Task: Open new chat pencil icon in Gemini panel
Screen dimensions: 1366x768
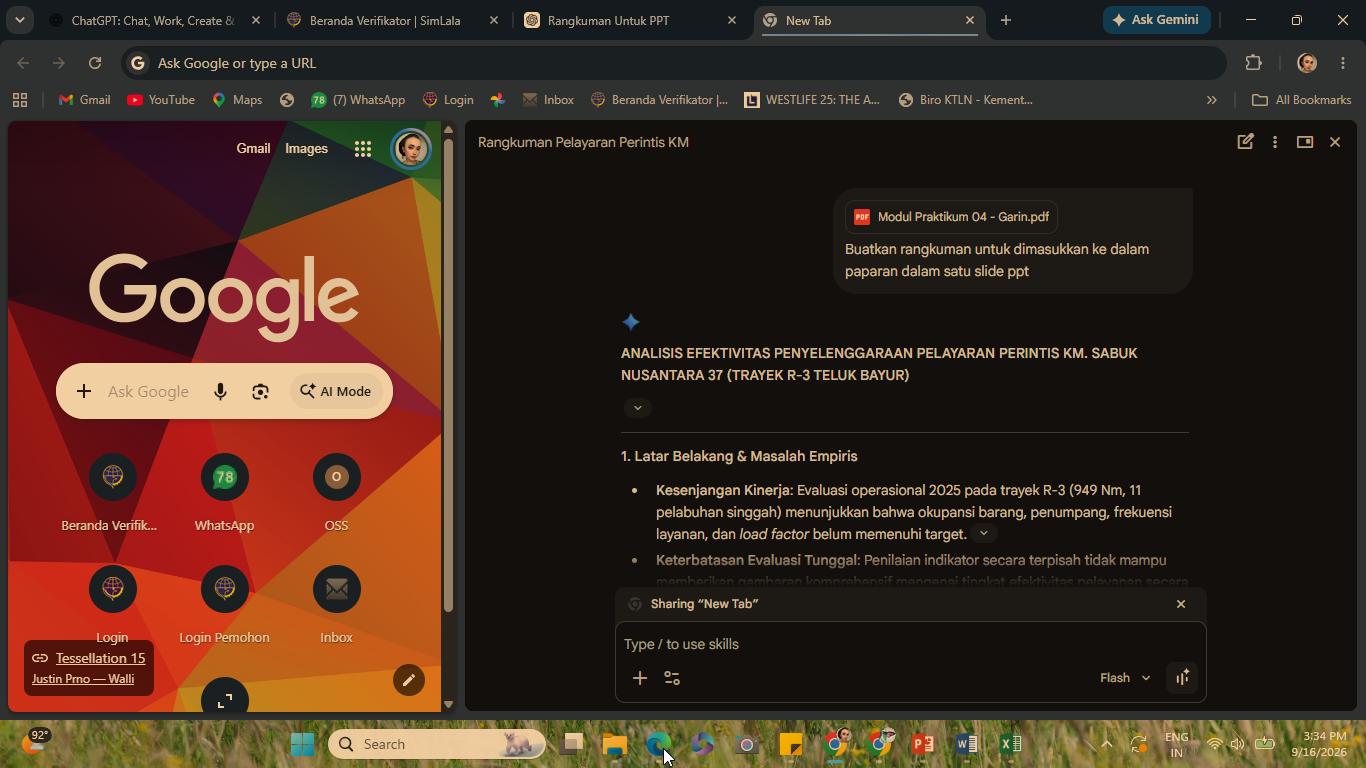Action: pos(1245,142)
